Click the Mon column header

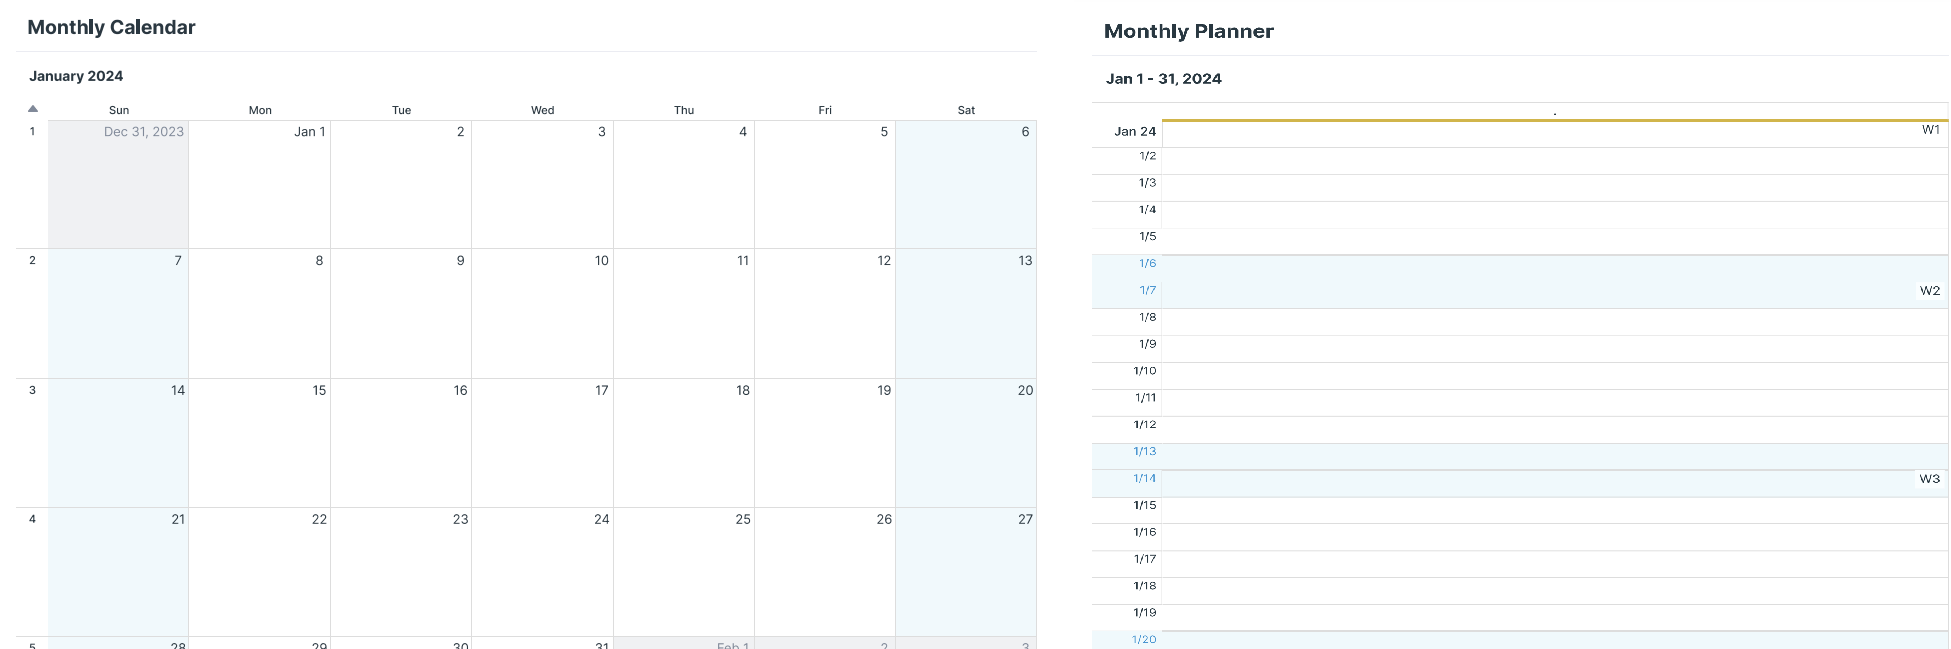[x=260, y=110]
